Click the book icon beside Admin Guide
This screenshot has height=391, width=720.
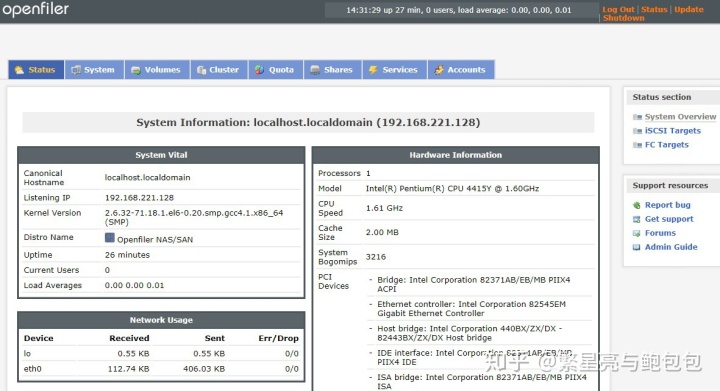coord(636,247)
